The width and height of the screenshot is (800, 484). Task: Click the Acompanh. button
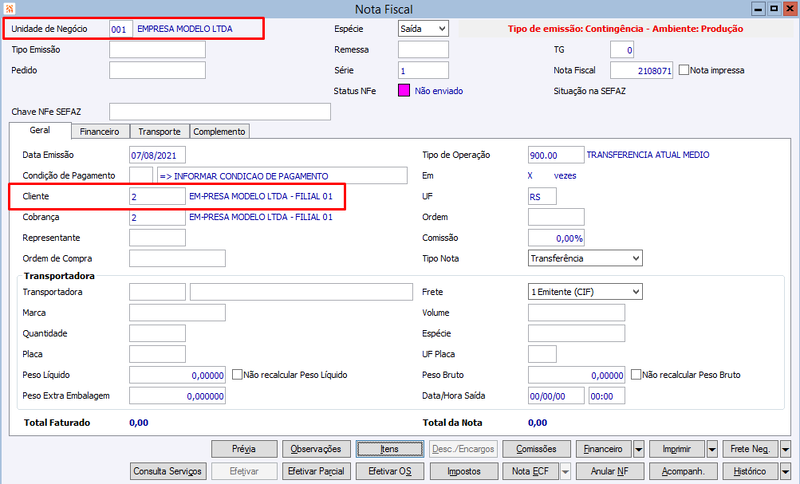click(684, 471)
